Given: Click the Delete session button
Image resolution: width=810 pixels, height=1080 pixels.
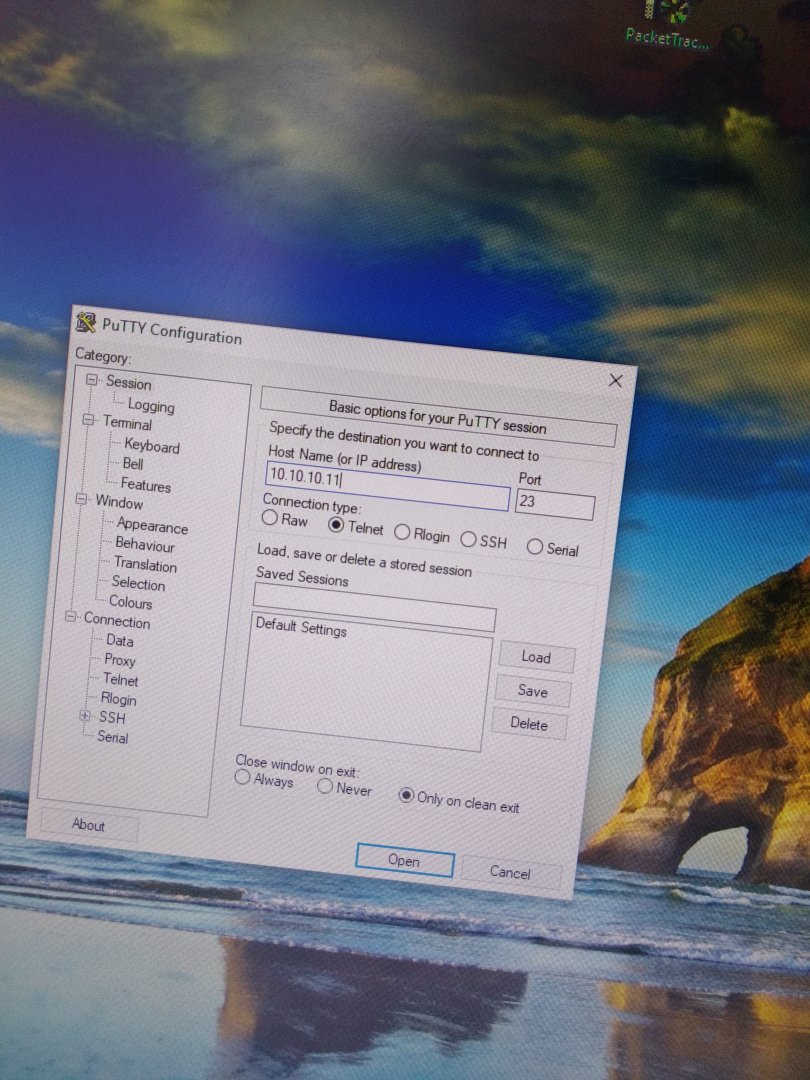Looking at the screenshot, I should coord(529,724).
